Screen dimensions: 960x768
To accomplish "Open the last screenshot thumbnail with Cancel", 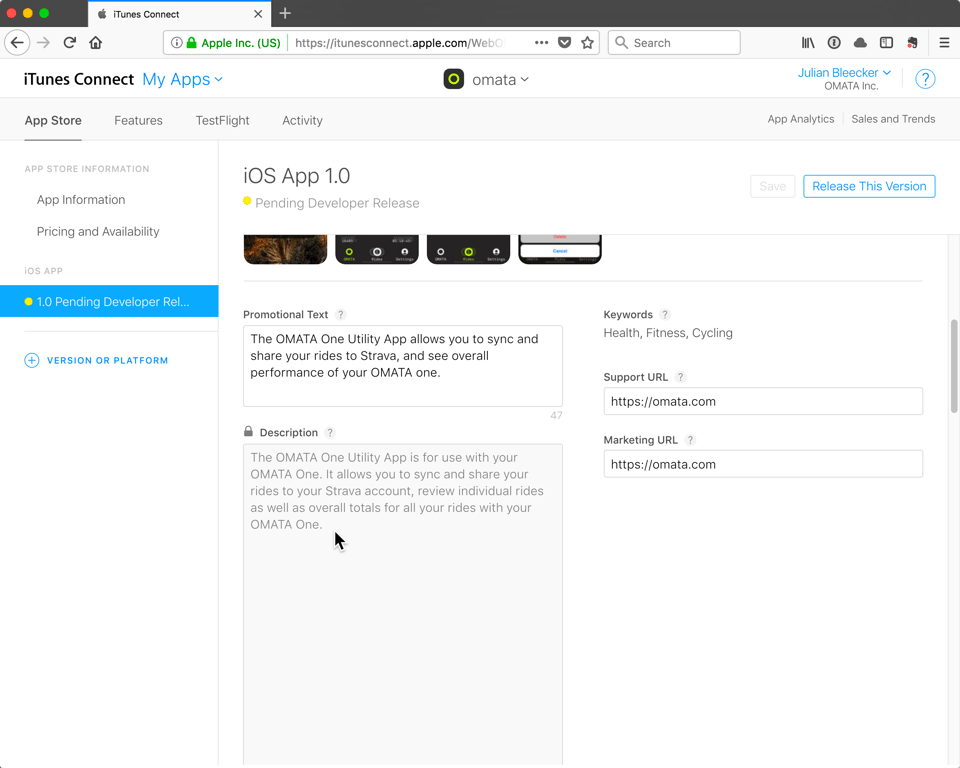I will (560, 249).
